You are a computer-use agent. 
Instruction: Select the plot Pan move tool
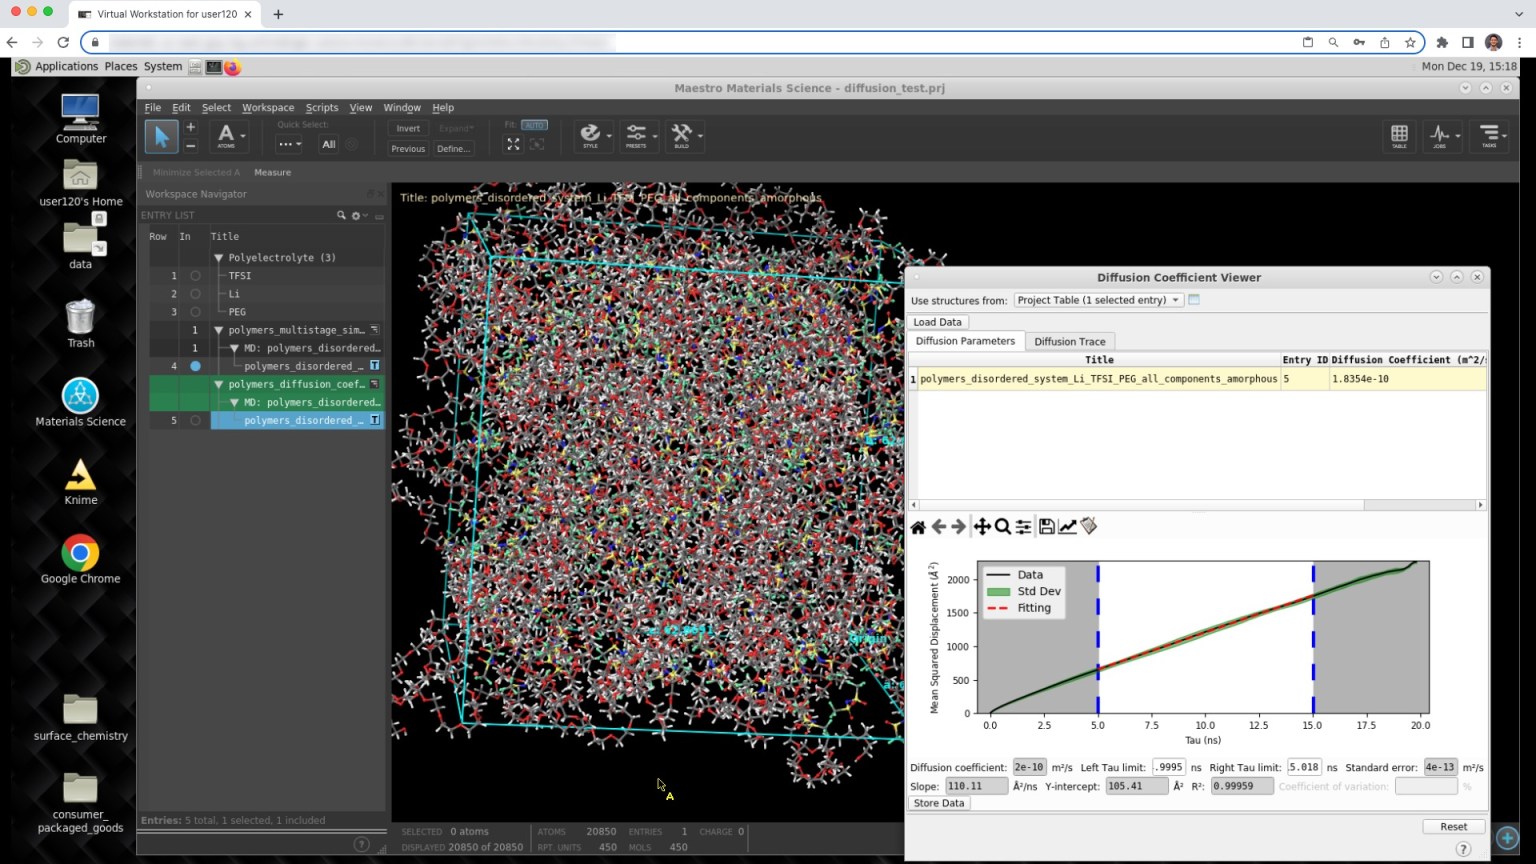click(982, 527)
